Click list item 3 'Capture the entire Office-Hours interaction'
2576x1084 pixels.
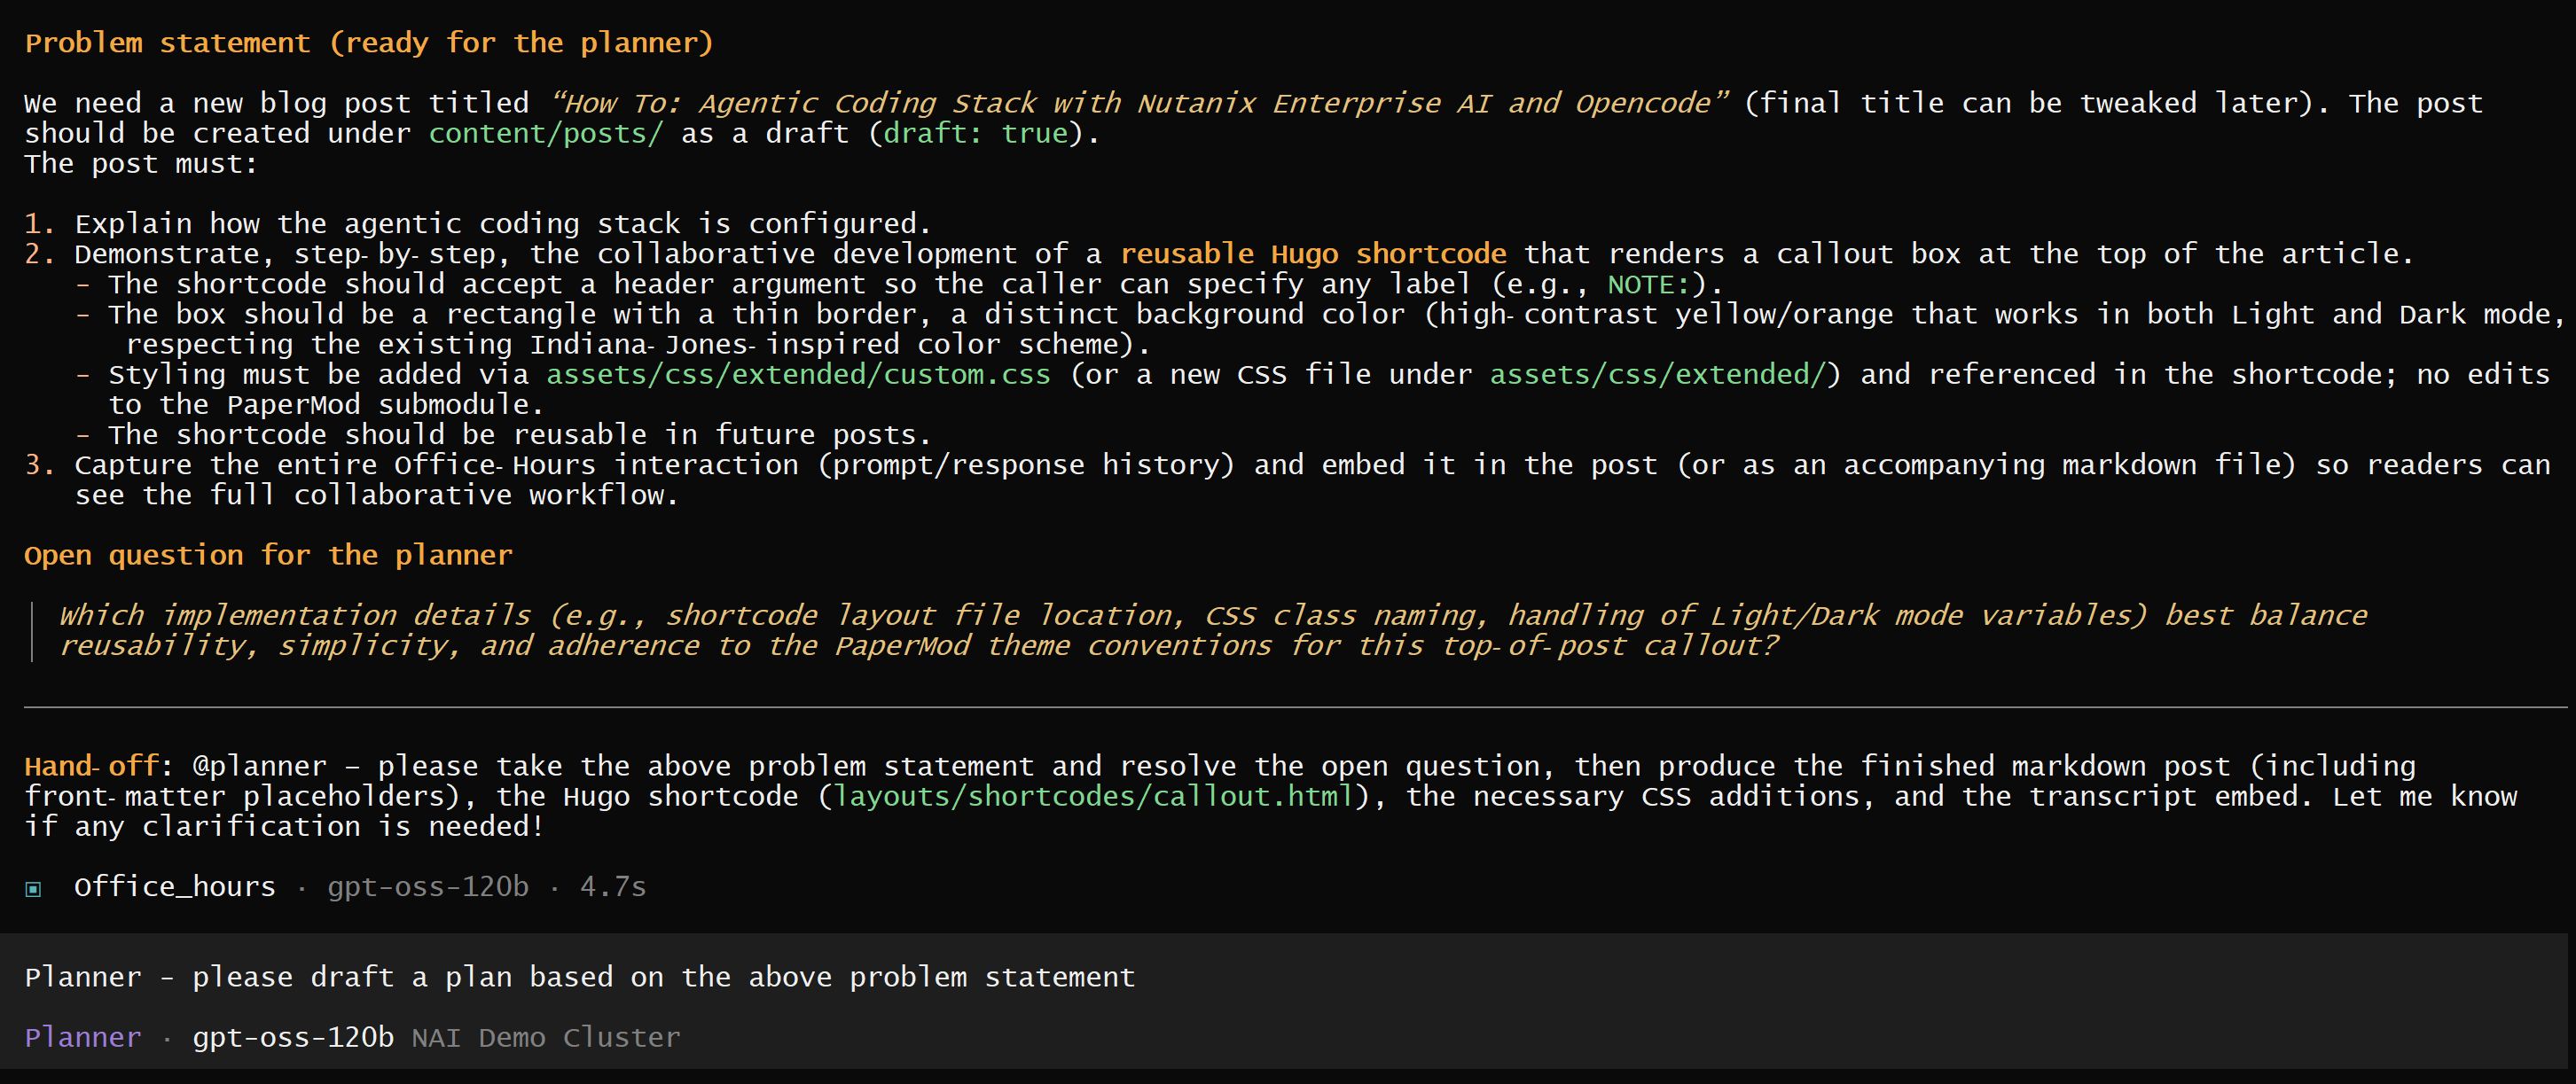click(x=1312, y=480)
